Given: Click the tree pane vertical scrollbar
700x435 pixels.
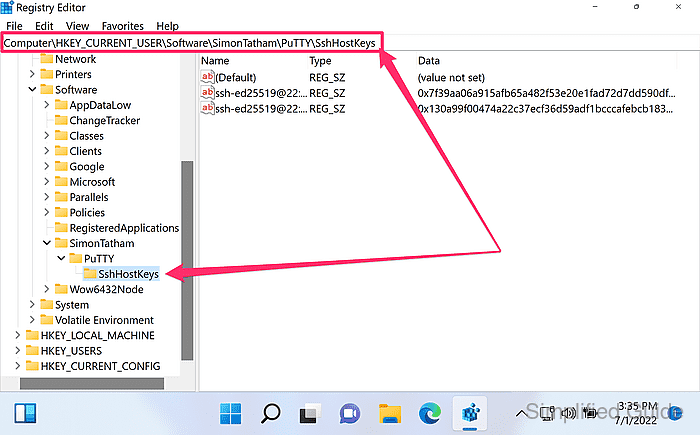Looking at the screenshot, I should click(x=188, y=260).
